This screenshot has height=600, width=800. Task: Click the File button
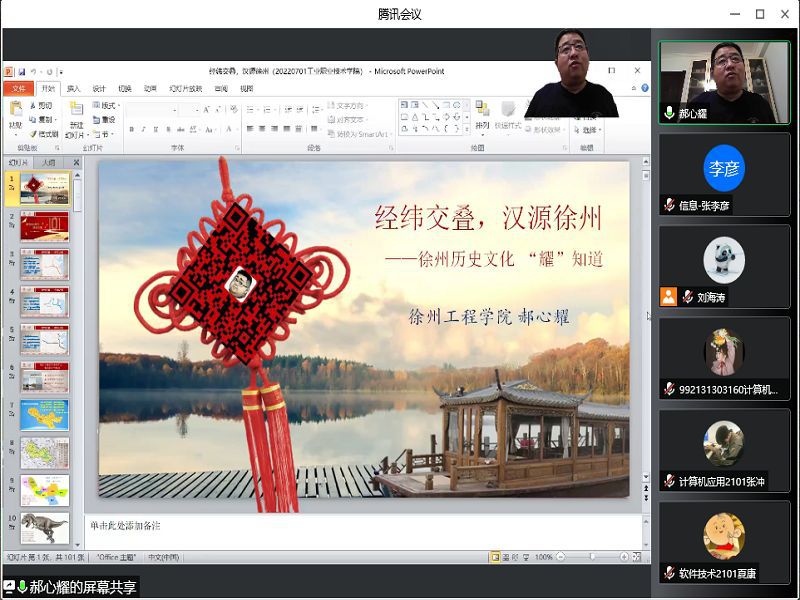18,88
